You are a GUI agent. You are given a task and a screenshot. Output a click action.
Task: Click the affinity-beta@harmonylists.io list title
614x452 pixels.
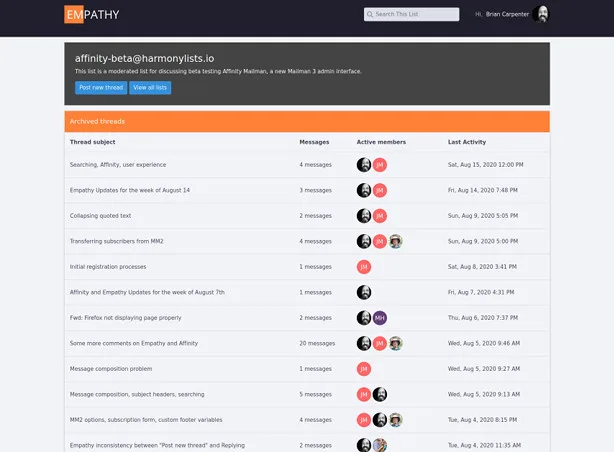144,58
